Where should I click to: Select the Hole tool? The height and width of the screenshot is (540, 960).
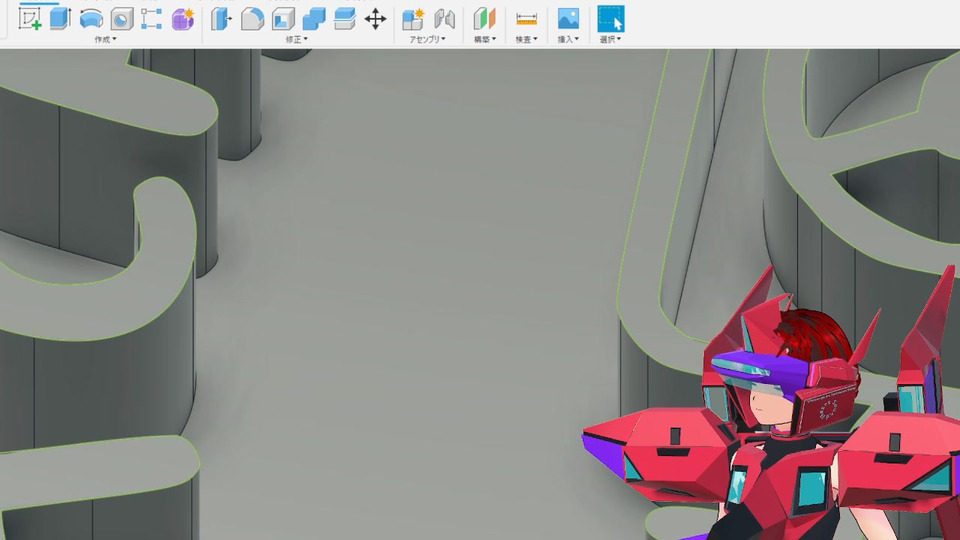pyautogui.click(x=122, y=19)
